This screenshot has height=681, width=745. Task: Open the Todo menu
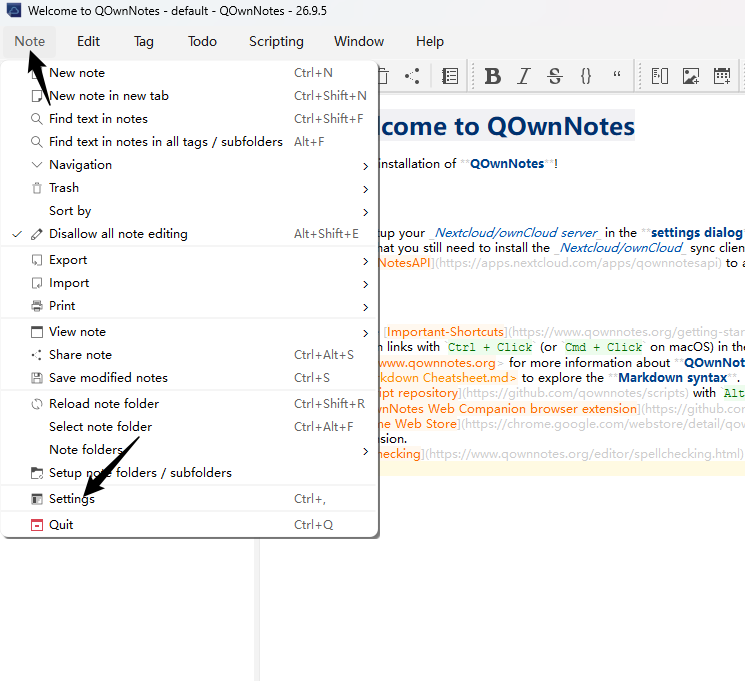click(202, 42)
